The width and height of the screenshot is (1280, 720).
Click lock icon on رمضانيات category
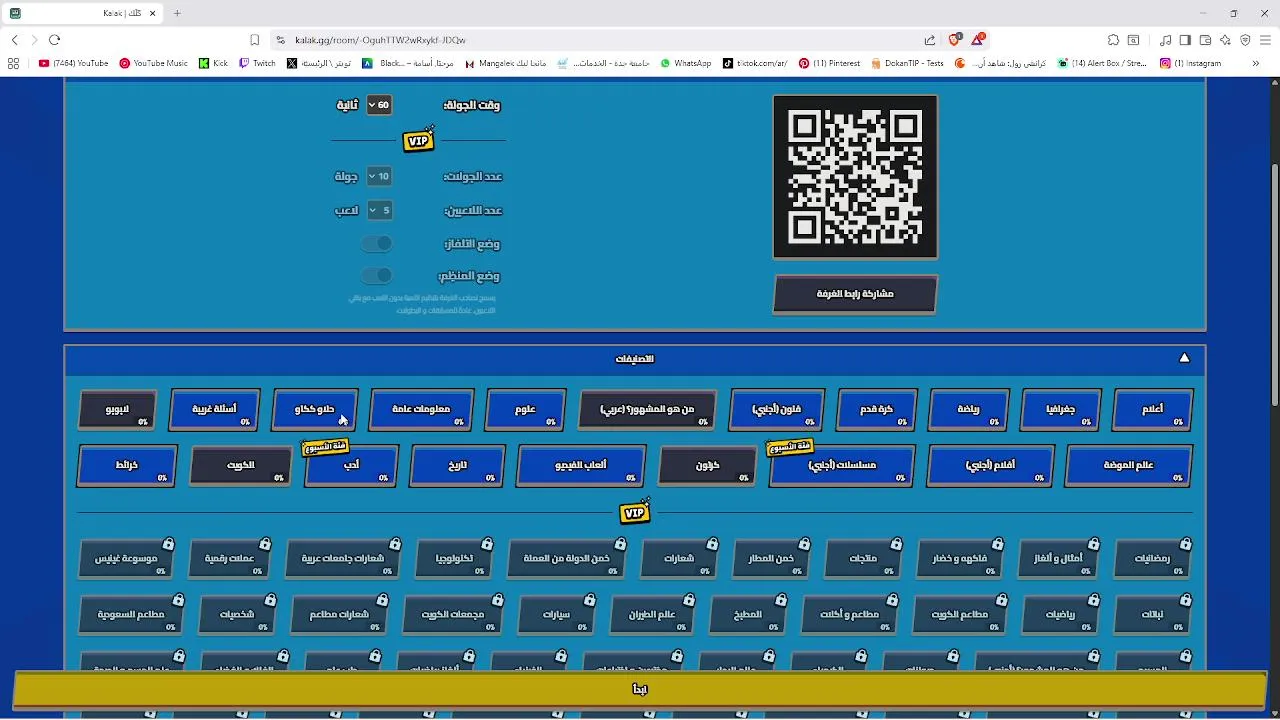[1185, 544]
